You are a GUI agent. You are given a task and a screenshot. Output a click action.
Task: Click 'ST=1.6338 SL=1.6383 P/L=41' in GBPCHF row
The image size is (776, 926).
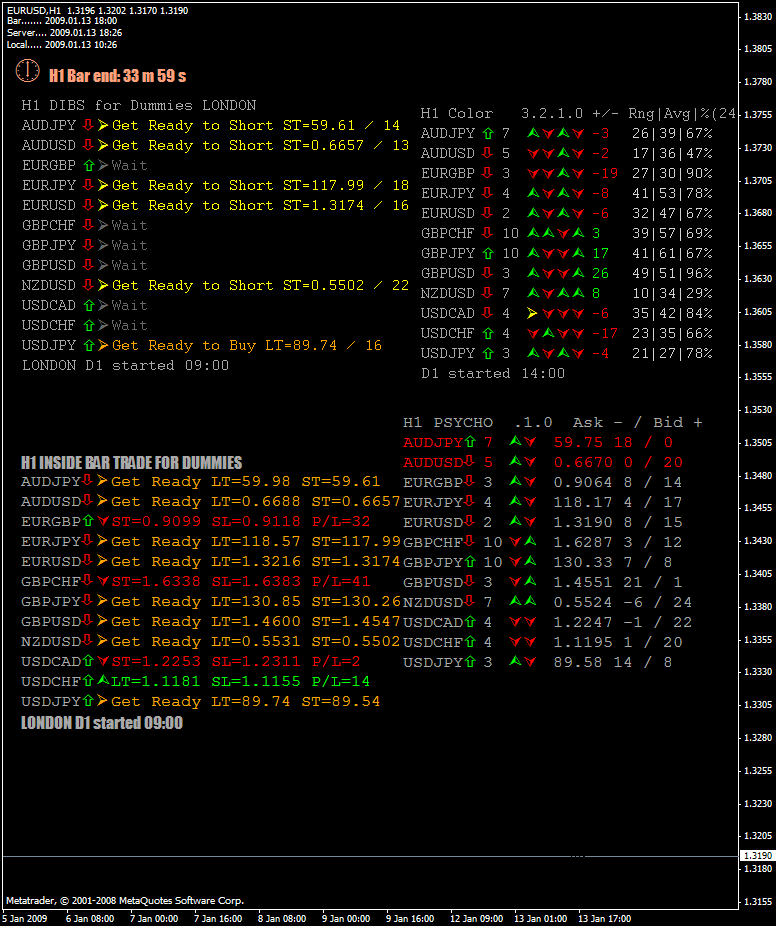[x=240, y=581]
